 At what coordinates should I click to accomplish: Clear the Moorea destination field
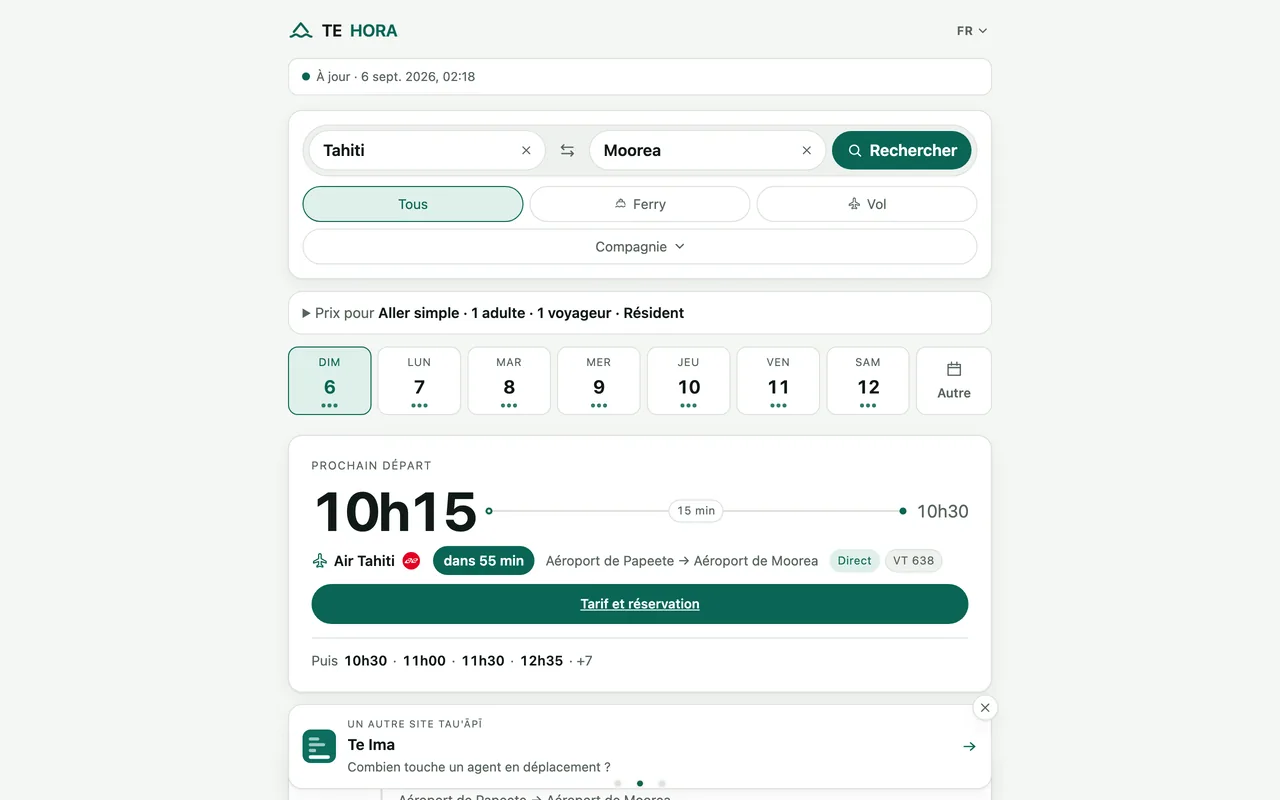click(807, 151)
